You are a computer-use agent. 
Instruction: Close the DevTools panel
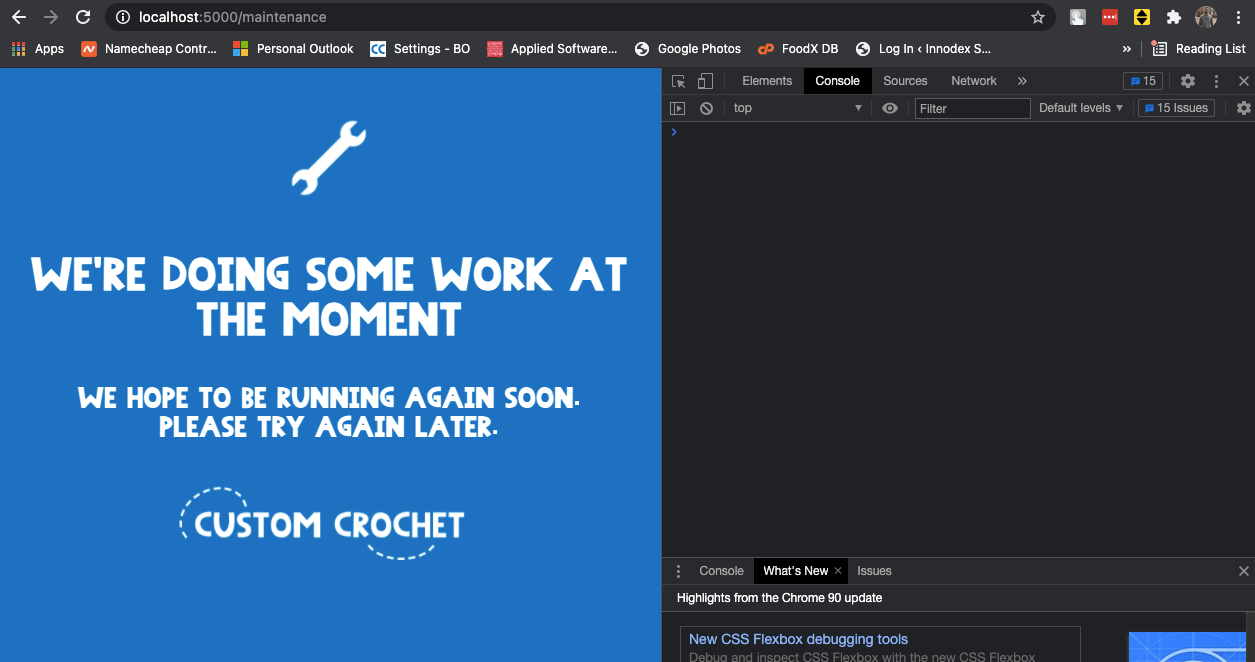(1244, 81)
